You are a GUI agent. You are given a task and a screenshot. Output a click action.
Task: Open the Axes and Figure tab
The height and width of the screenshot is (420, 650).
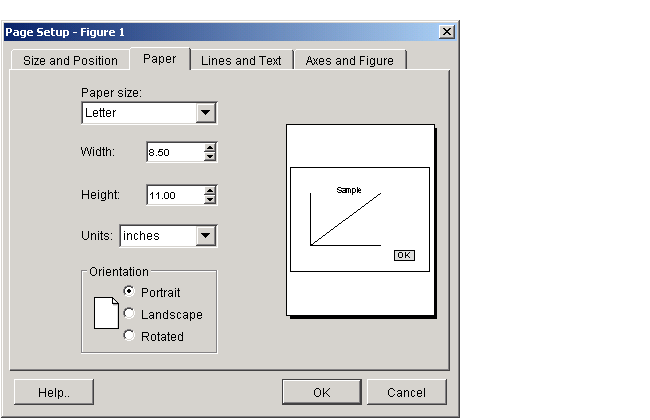pos(349,61)
